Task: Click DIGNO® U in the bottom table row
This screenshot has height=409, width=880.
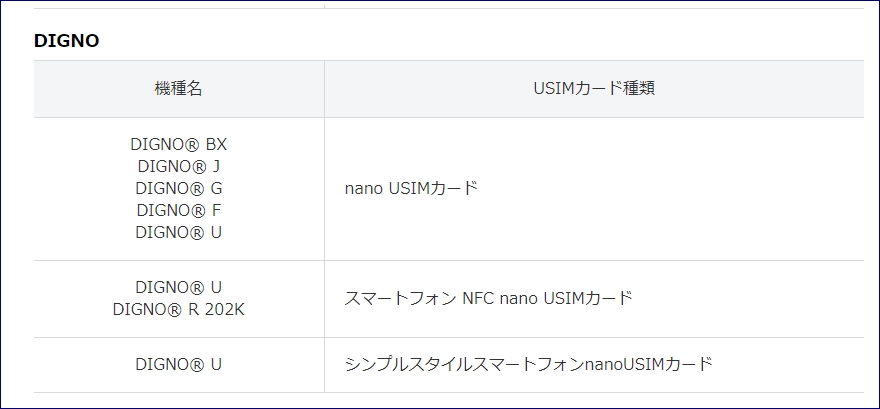Action: click(x=178, y=365)
